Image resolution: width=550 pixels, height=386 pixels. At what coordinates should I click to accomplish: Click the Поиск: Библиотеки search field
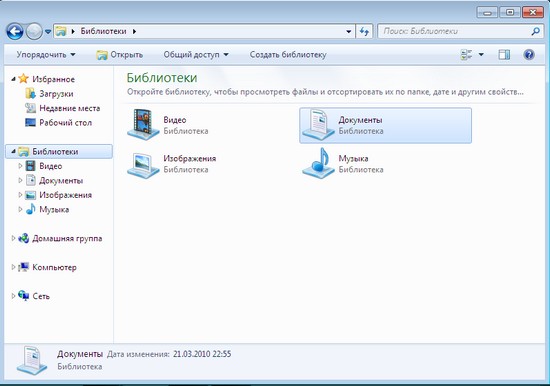point(456,32)
